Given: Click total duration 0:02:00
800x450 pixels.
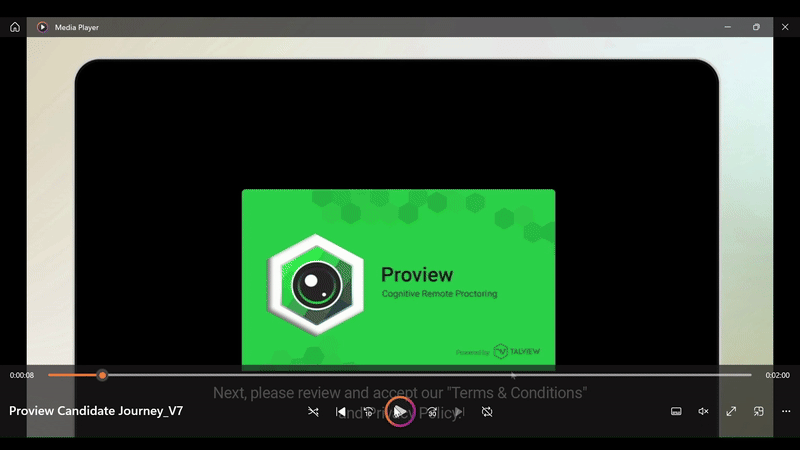Looking at the screenshot, I should [777, 375].
